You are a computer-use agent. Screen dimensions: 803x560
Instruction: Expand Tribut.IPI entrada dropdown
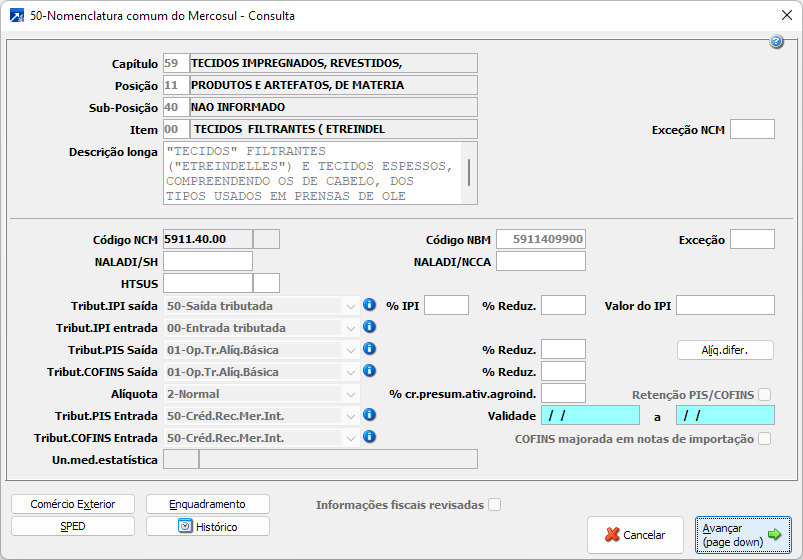(351, 328)
